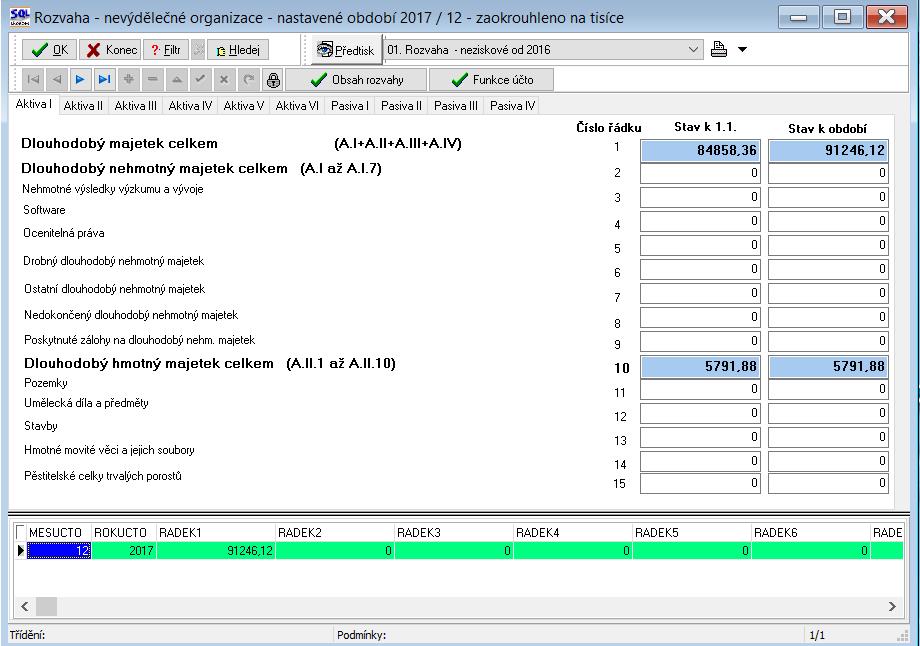920x646 pixels.
Task: Open the '01. Rozvaha - neziskové od 2016' combo box
Action: [x=544, y=50]
